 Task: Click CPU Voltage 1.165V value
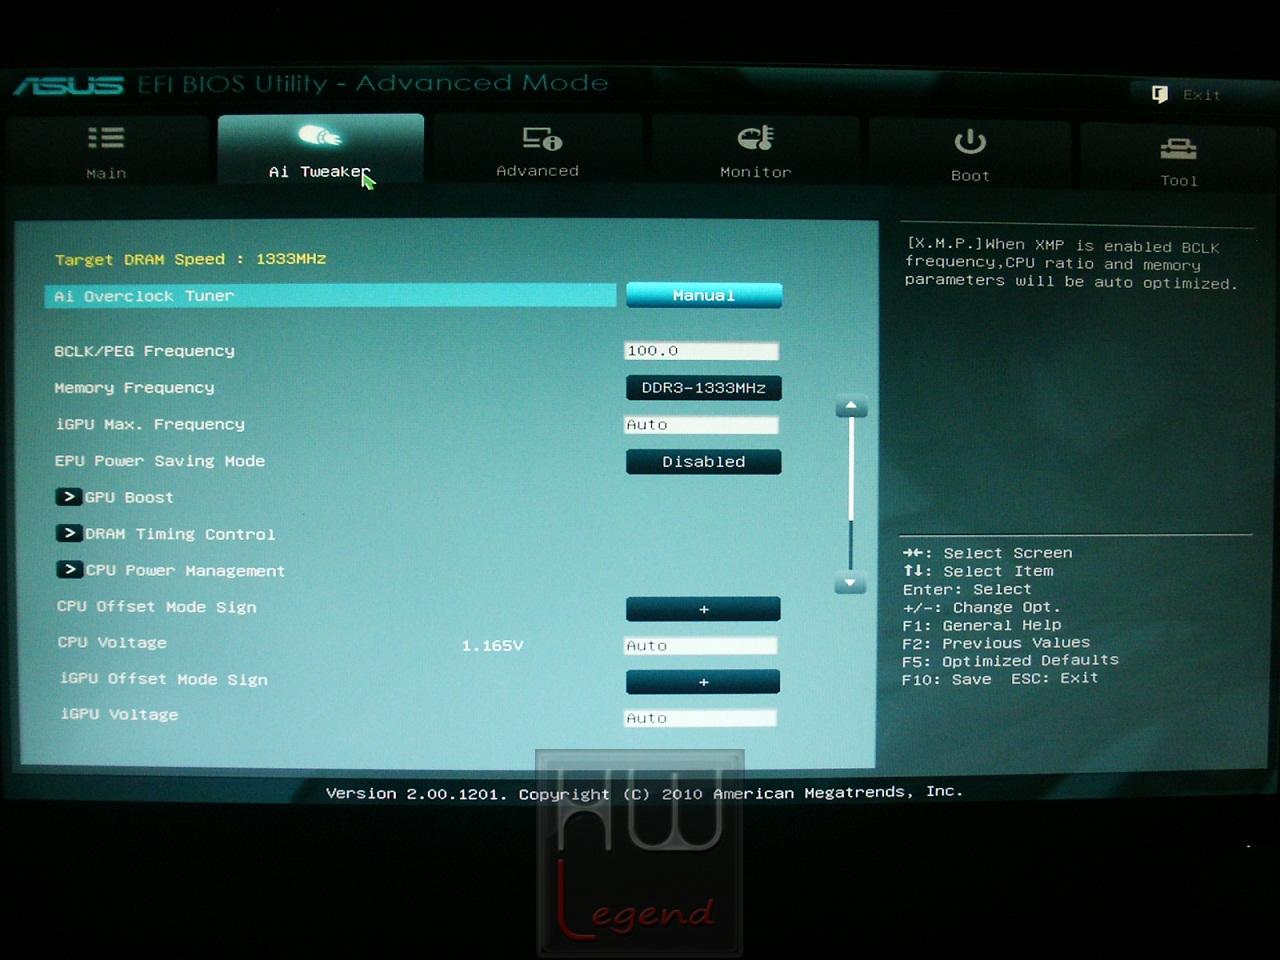(x=492, y=646)
